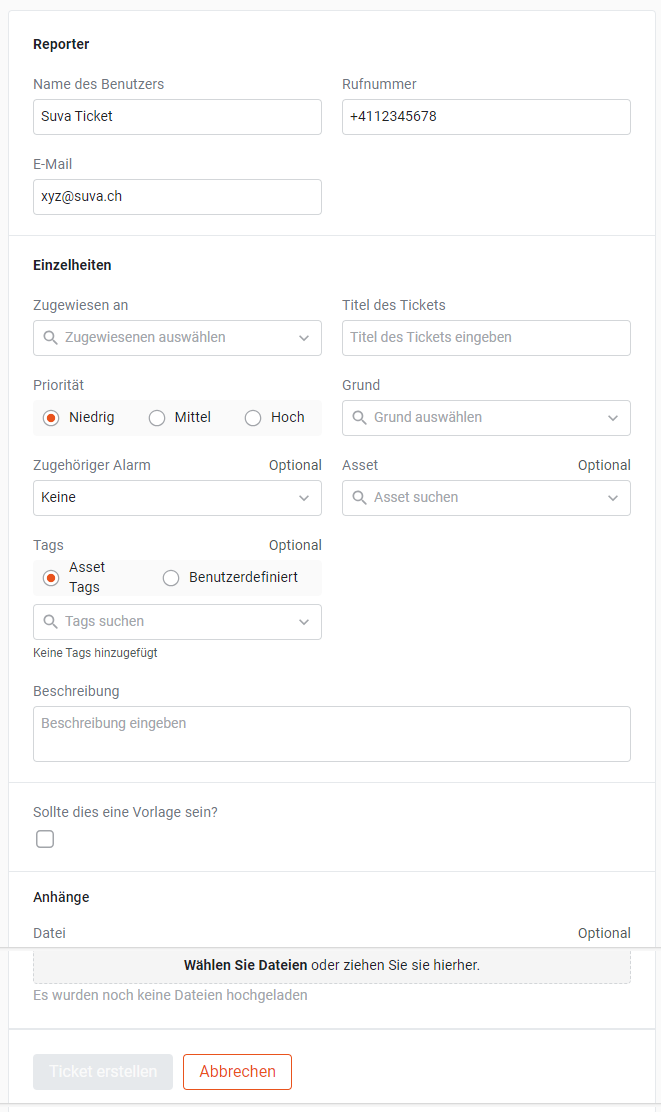The image size is (661, 1112).
Task: Expand the Zugewiesen an dropdown chevron
Action: pos(304,338)
